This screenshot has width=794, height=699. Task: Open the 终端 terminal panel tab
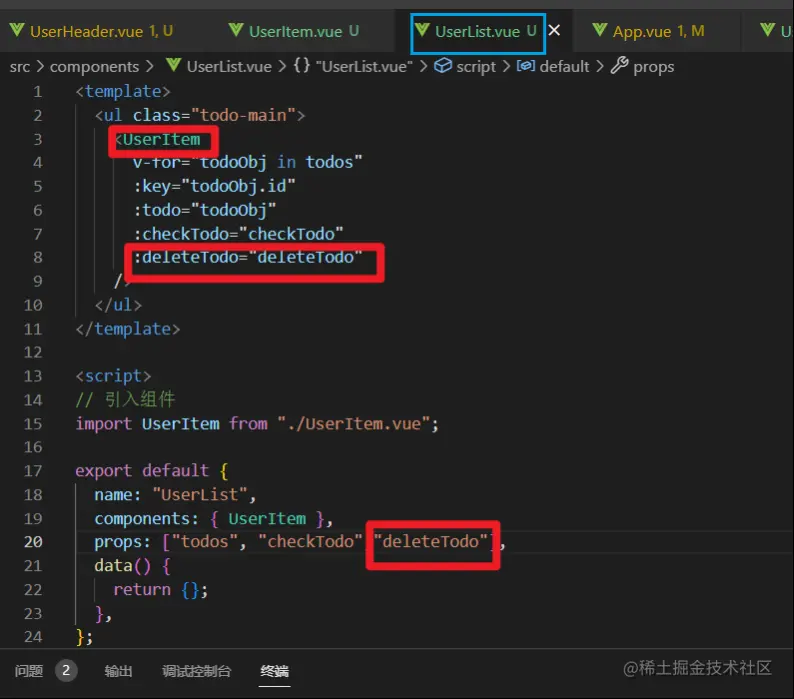coord(274,671)
